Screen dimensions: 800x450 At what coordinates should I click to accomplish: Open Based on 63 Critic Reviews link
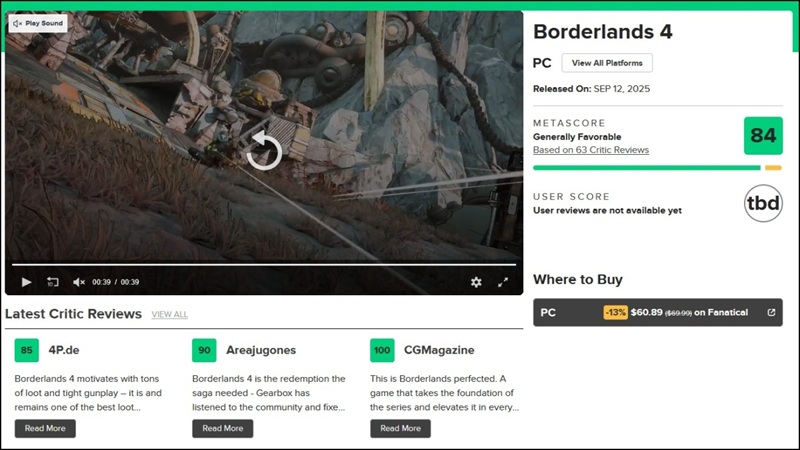[591, 150]
